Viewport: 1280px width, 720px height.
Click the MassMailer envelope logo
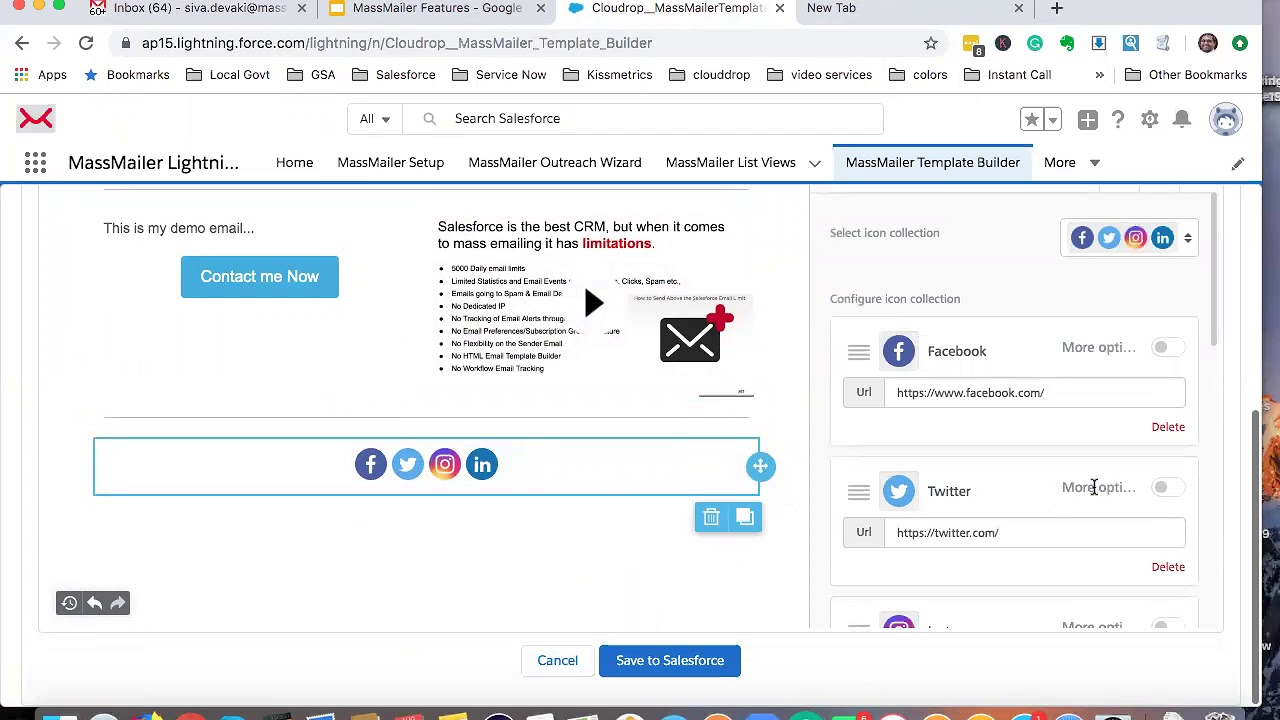point(35,119)
